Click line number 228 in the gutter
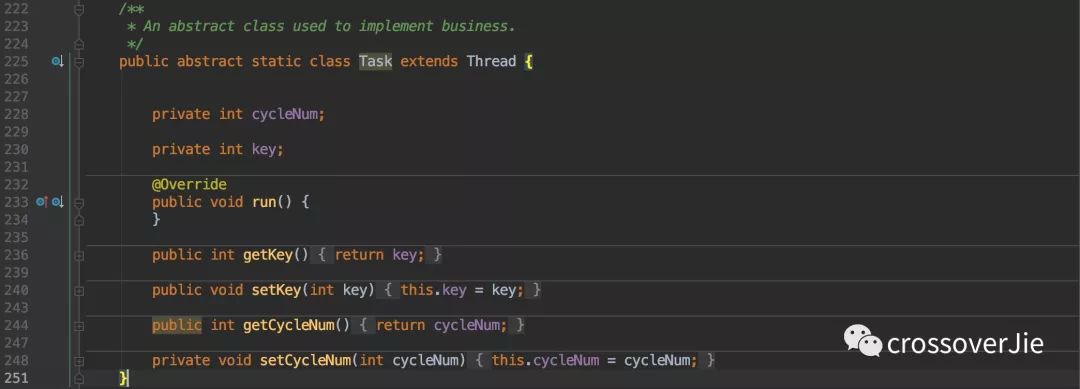Screen dimensions: 1080x389 coord(15,114)
